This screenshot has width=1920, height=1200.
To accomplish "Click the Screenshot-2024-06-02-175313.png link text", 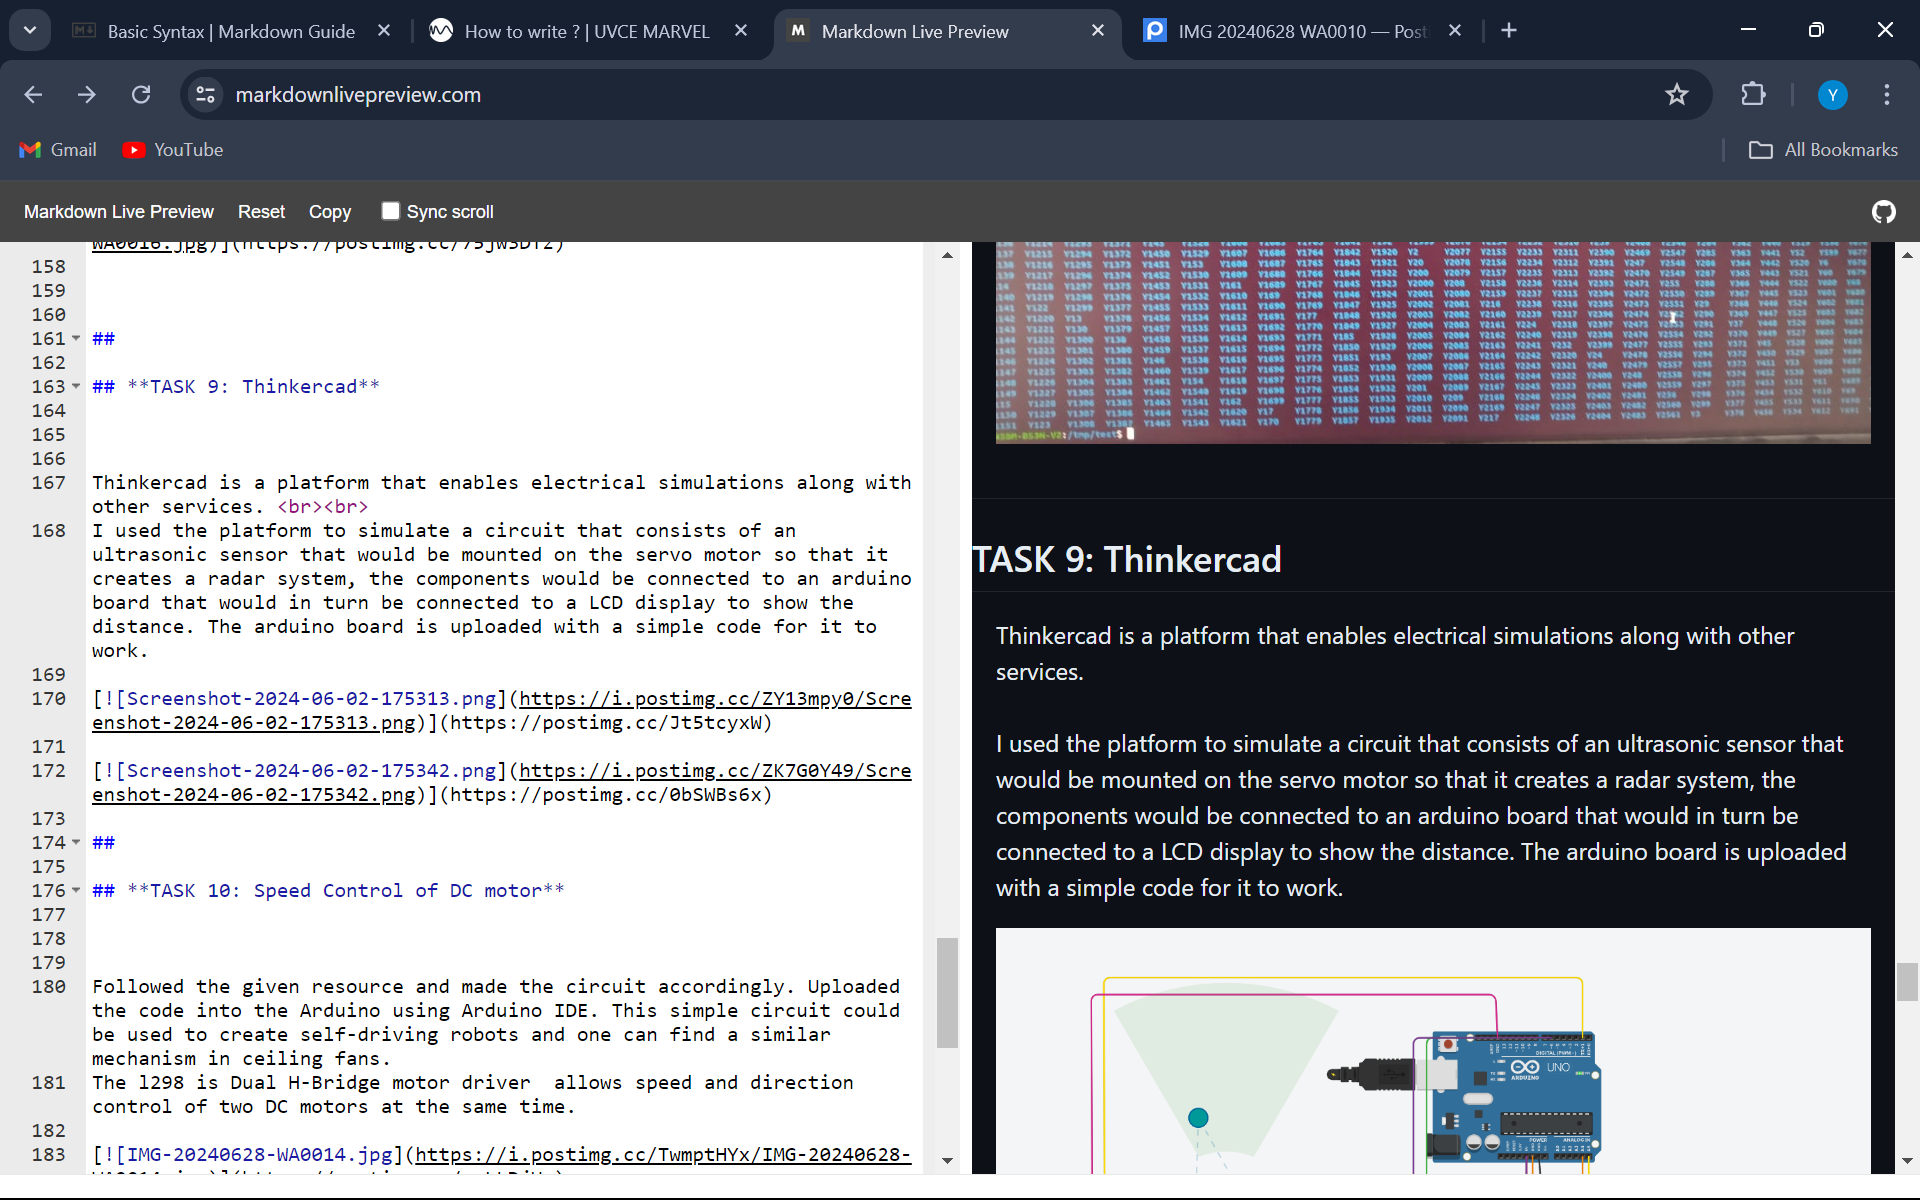I will pyautogui.click(x=311, y=698).
